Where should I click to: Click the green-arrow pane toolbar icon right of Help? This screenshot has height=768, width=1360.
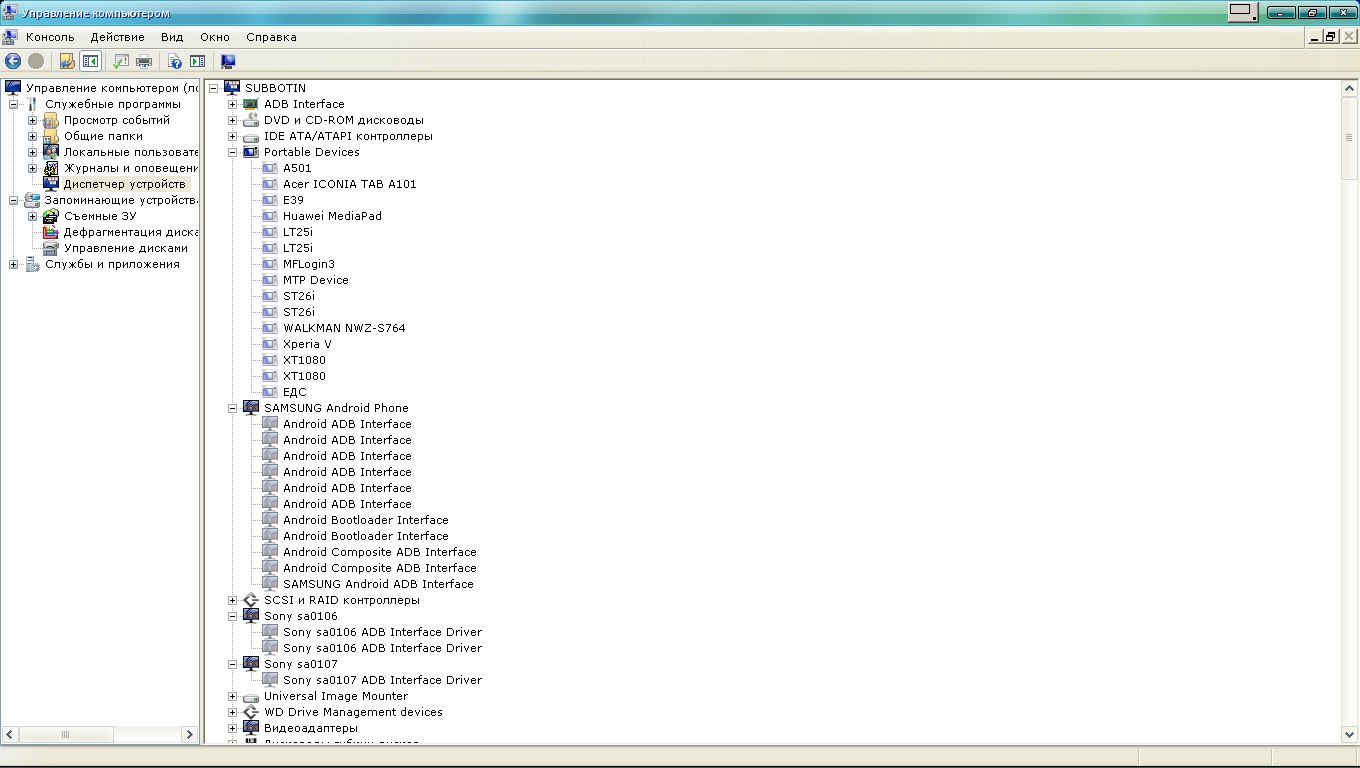click(197, 61)
